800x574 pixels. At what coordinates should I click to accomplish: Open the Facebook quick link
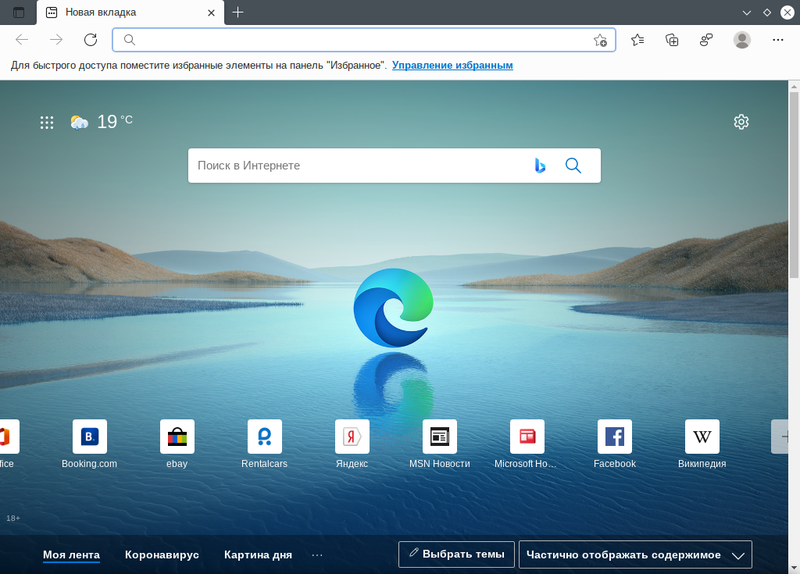pyautogui.click(x=615, y=444)
